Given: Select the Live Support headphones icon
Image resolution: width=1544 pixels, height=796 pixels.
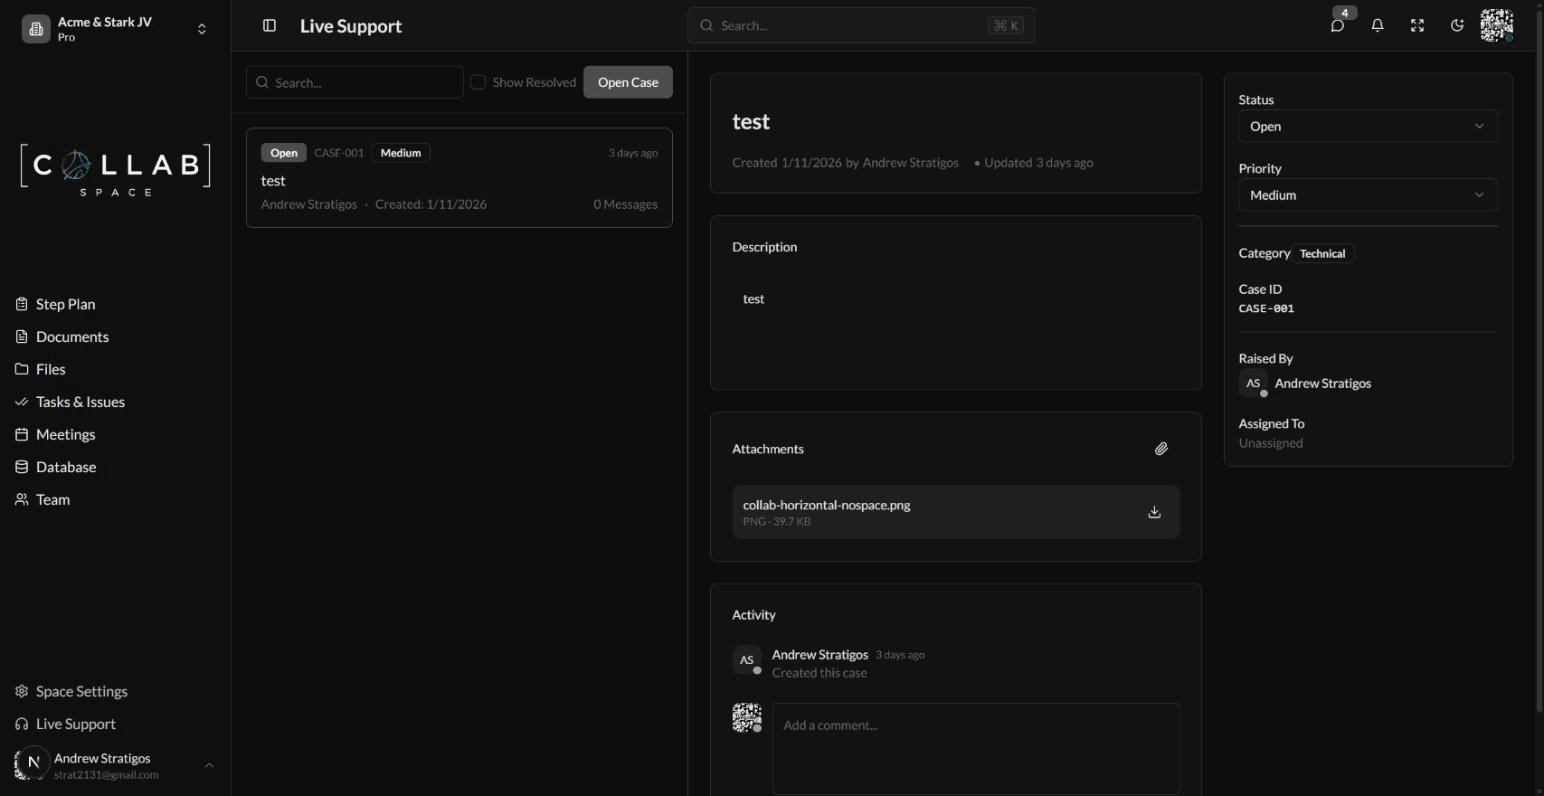Looking at the screenshot, I should tap(21, 723).
